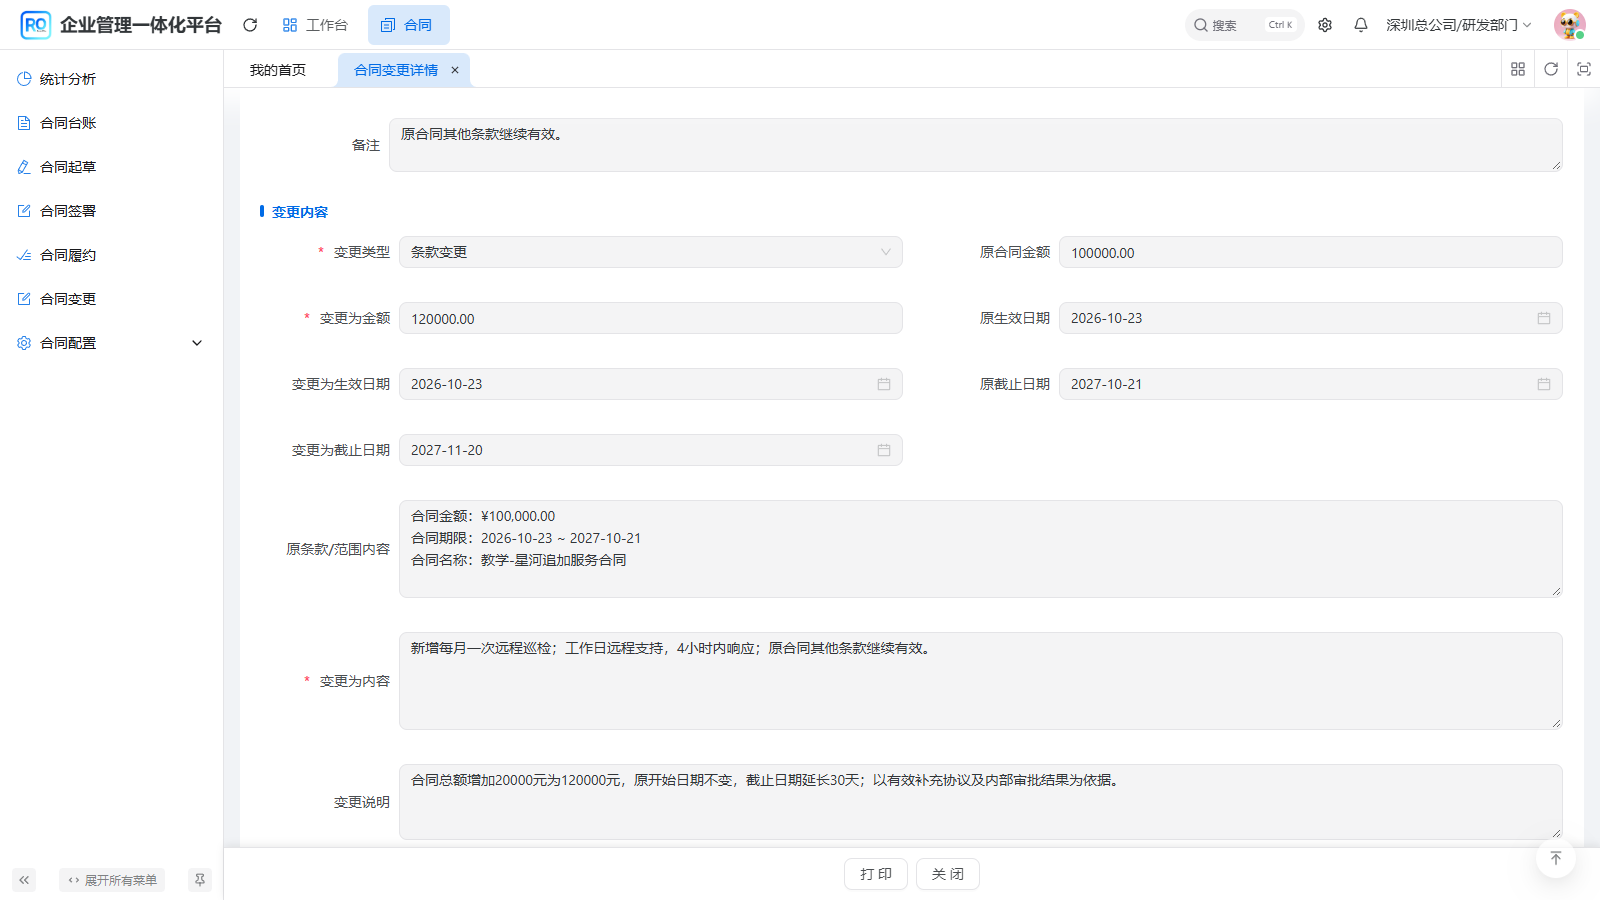Click the 原条款/范围内容 text area
This screenshot has width=1600, height=900.
click(981, 549)
